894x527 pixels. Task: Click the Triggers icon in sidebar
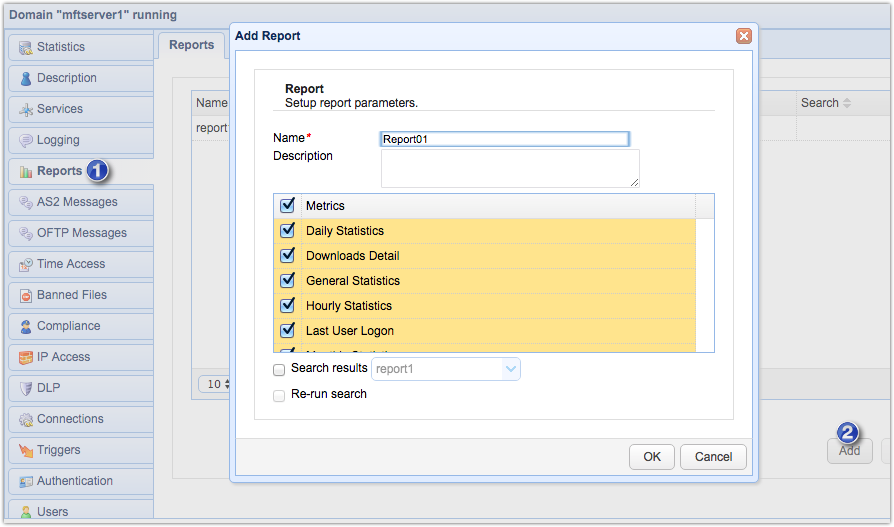(25, 450)
